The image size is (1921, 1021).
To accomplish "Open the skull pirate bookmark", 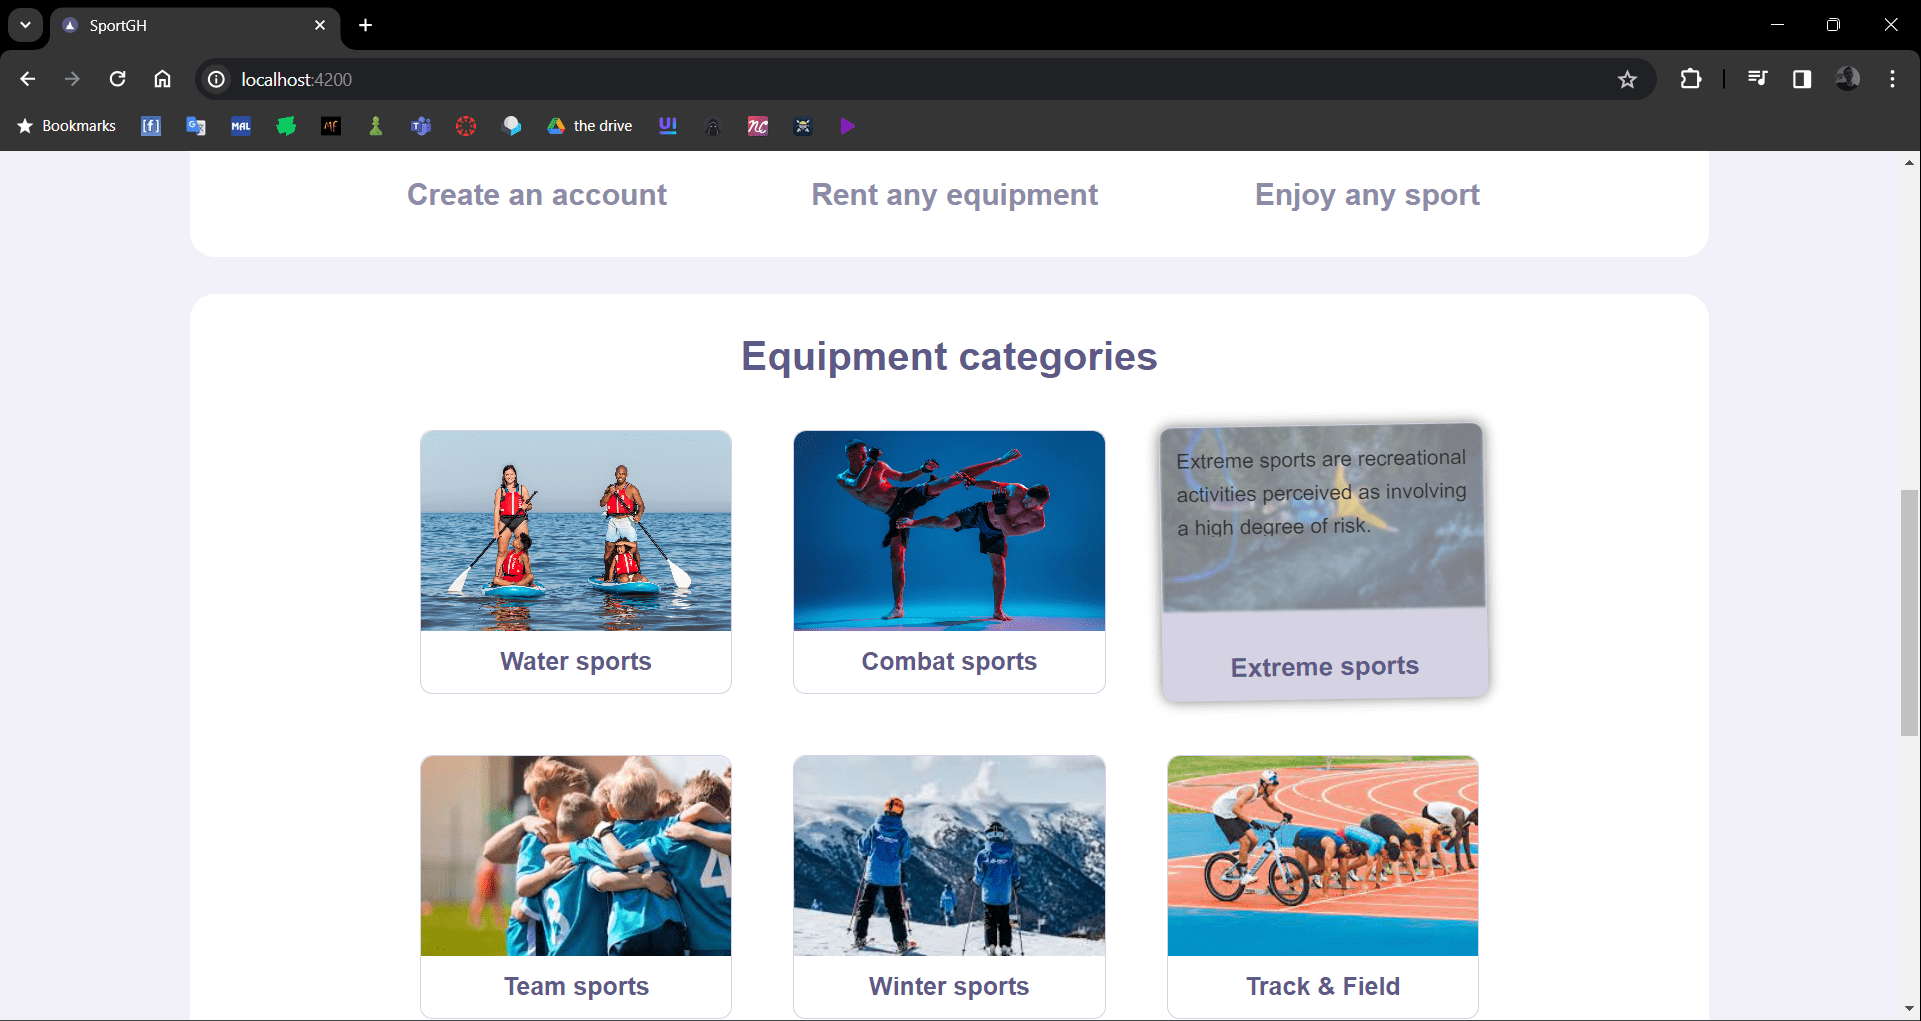I will [x=803, y=126].
